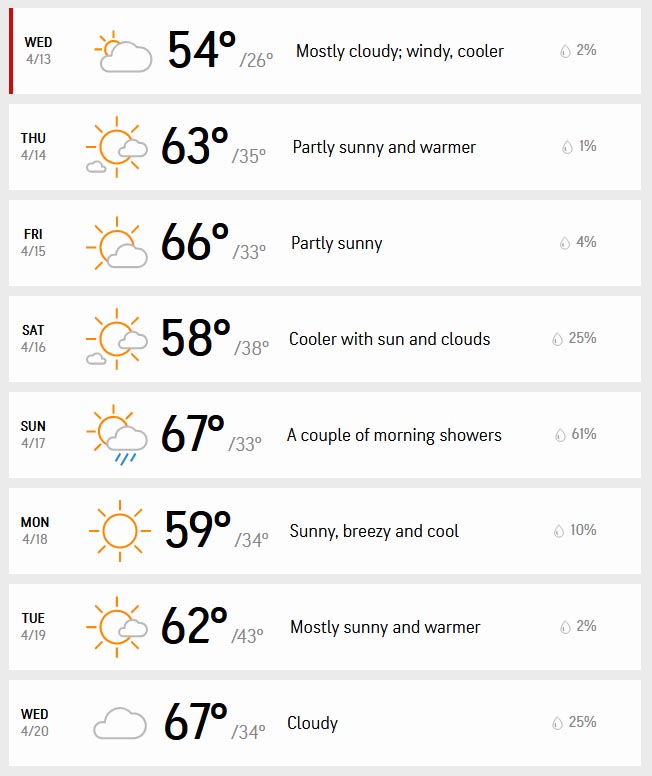This screenshot has width=652, height=776.
Task: Click the raindrop icon next to 61%
Action: [560, 435]
